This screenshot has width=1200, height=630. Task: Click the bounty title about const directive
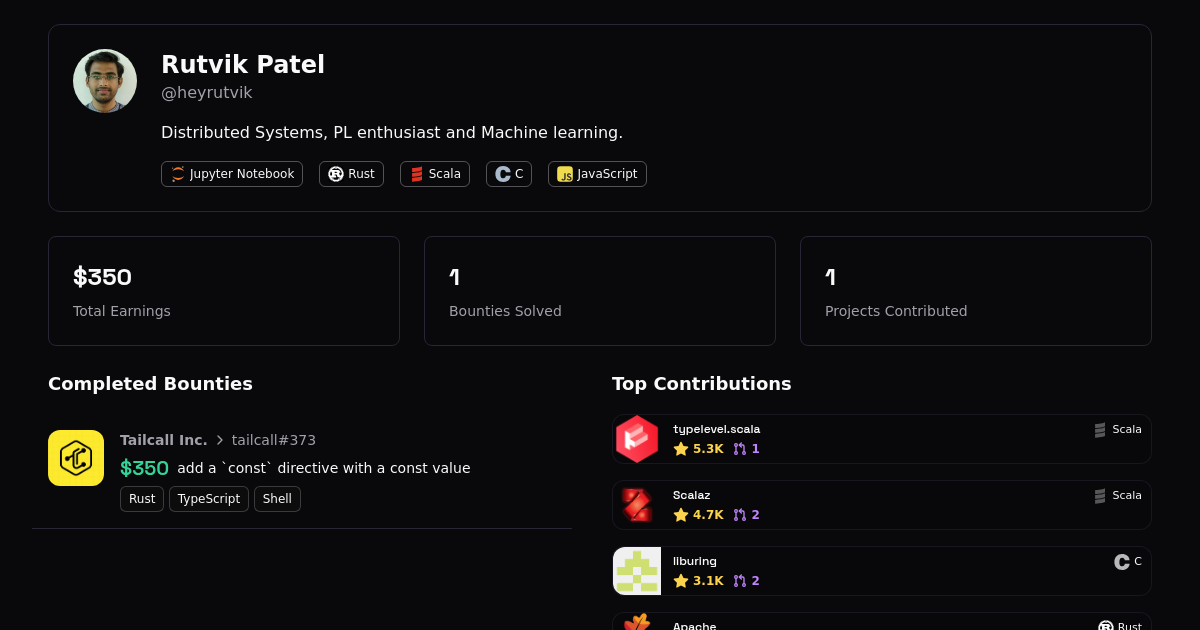pyautogui.click(x=324, y=468)
